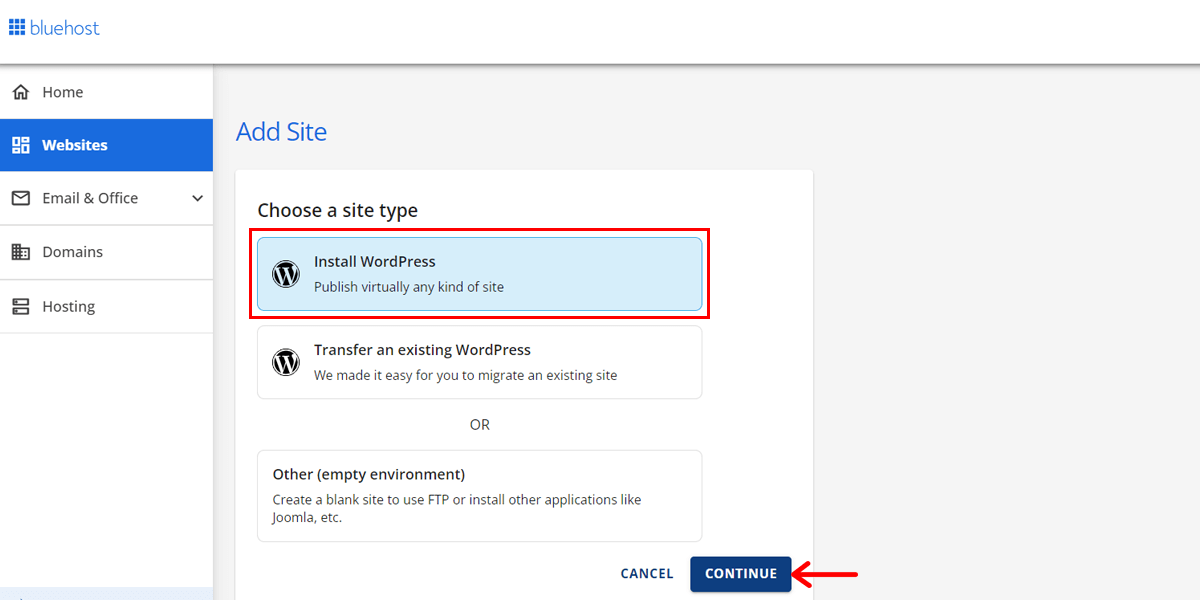The height and width of the screenshot is (600, 1200).
Task: Click the Domains building icon
Action: [20, 252]
